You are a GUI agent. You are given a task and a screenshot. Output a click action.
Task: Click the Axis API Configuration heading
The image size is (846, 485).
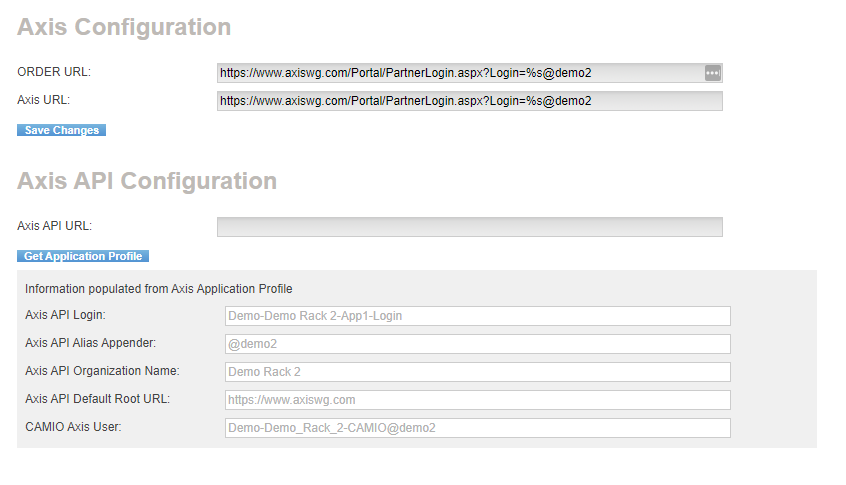coord(147,181)
